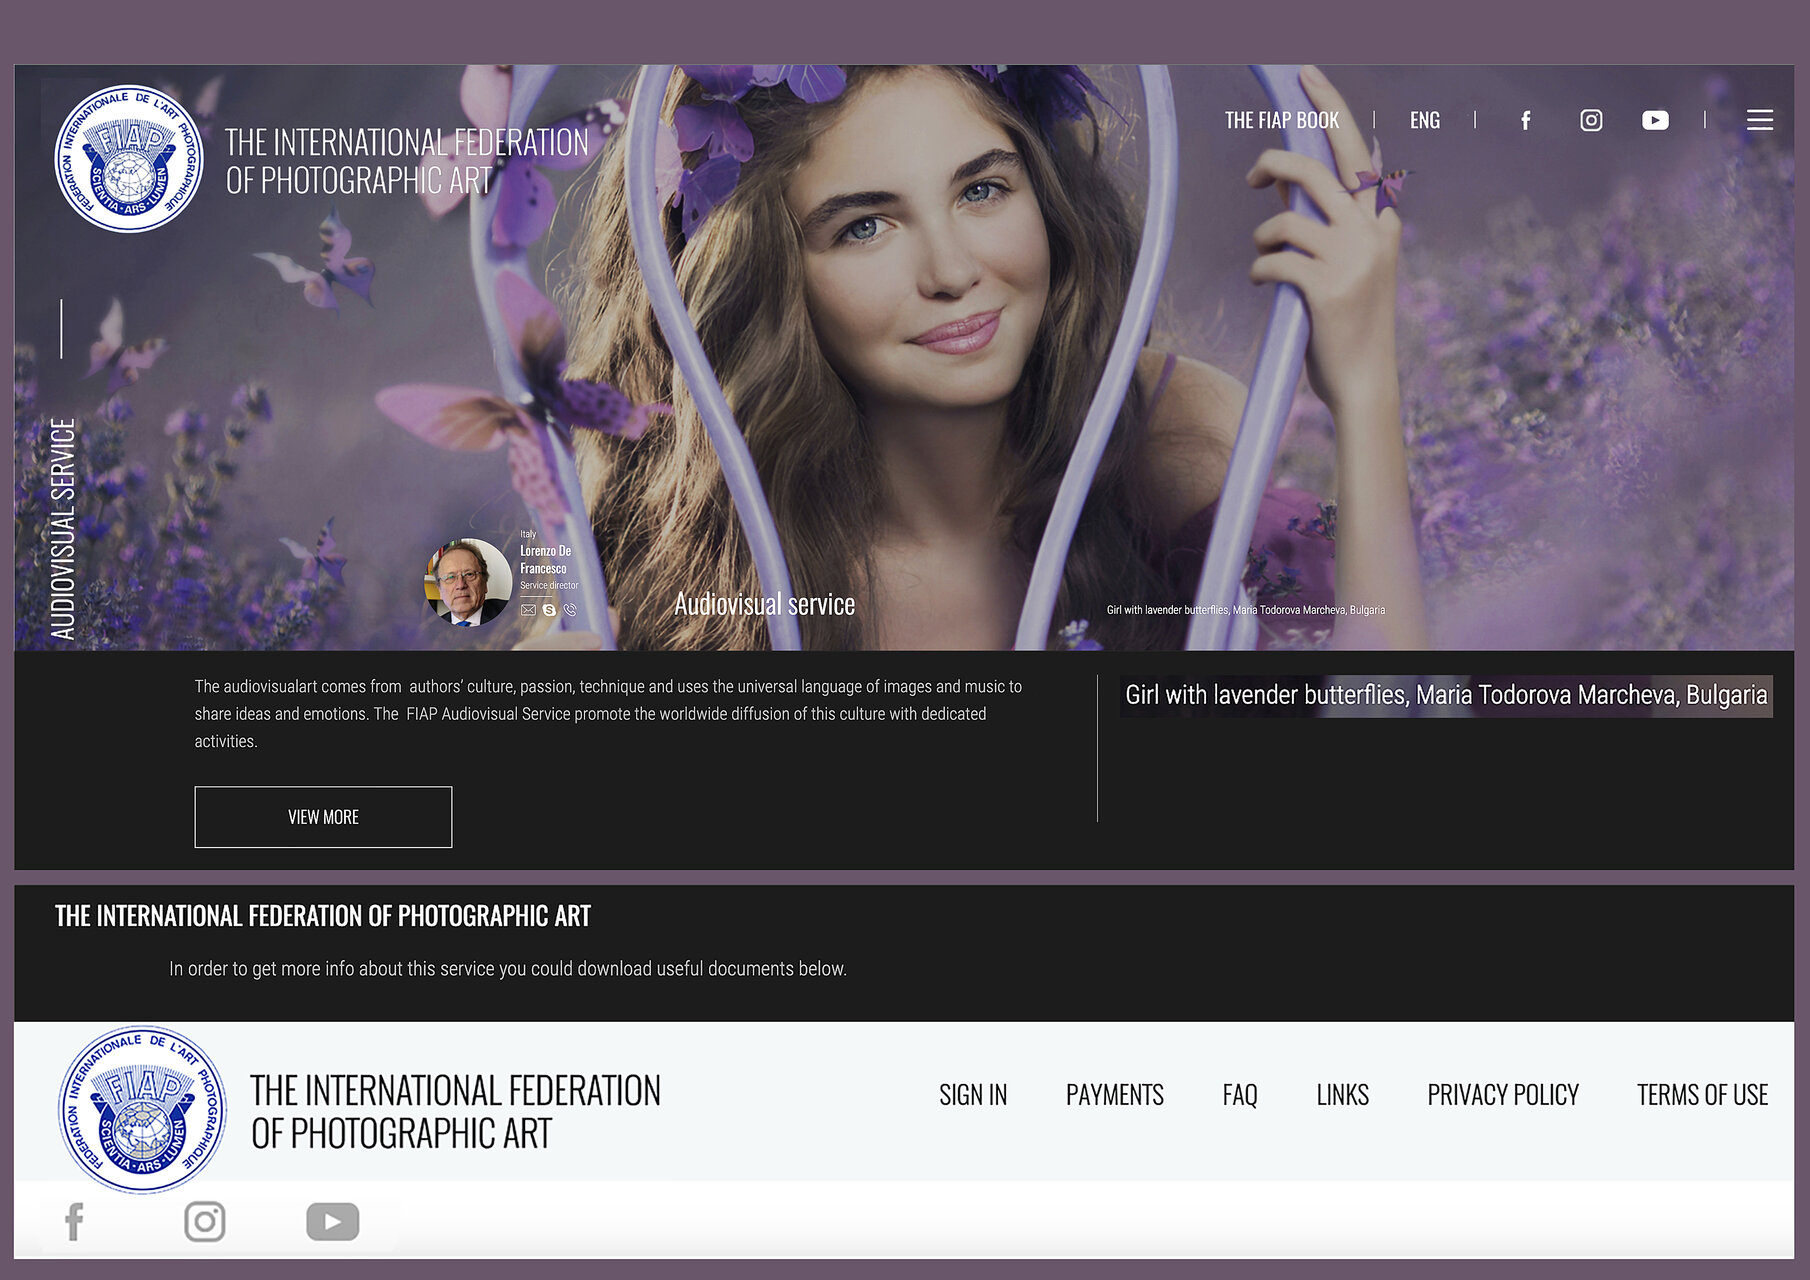The height and width of the screenshot is (1280, 1810).
Task: Click Lorenzo De Francesco's profile photo
Action: (x=467, y=583)
